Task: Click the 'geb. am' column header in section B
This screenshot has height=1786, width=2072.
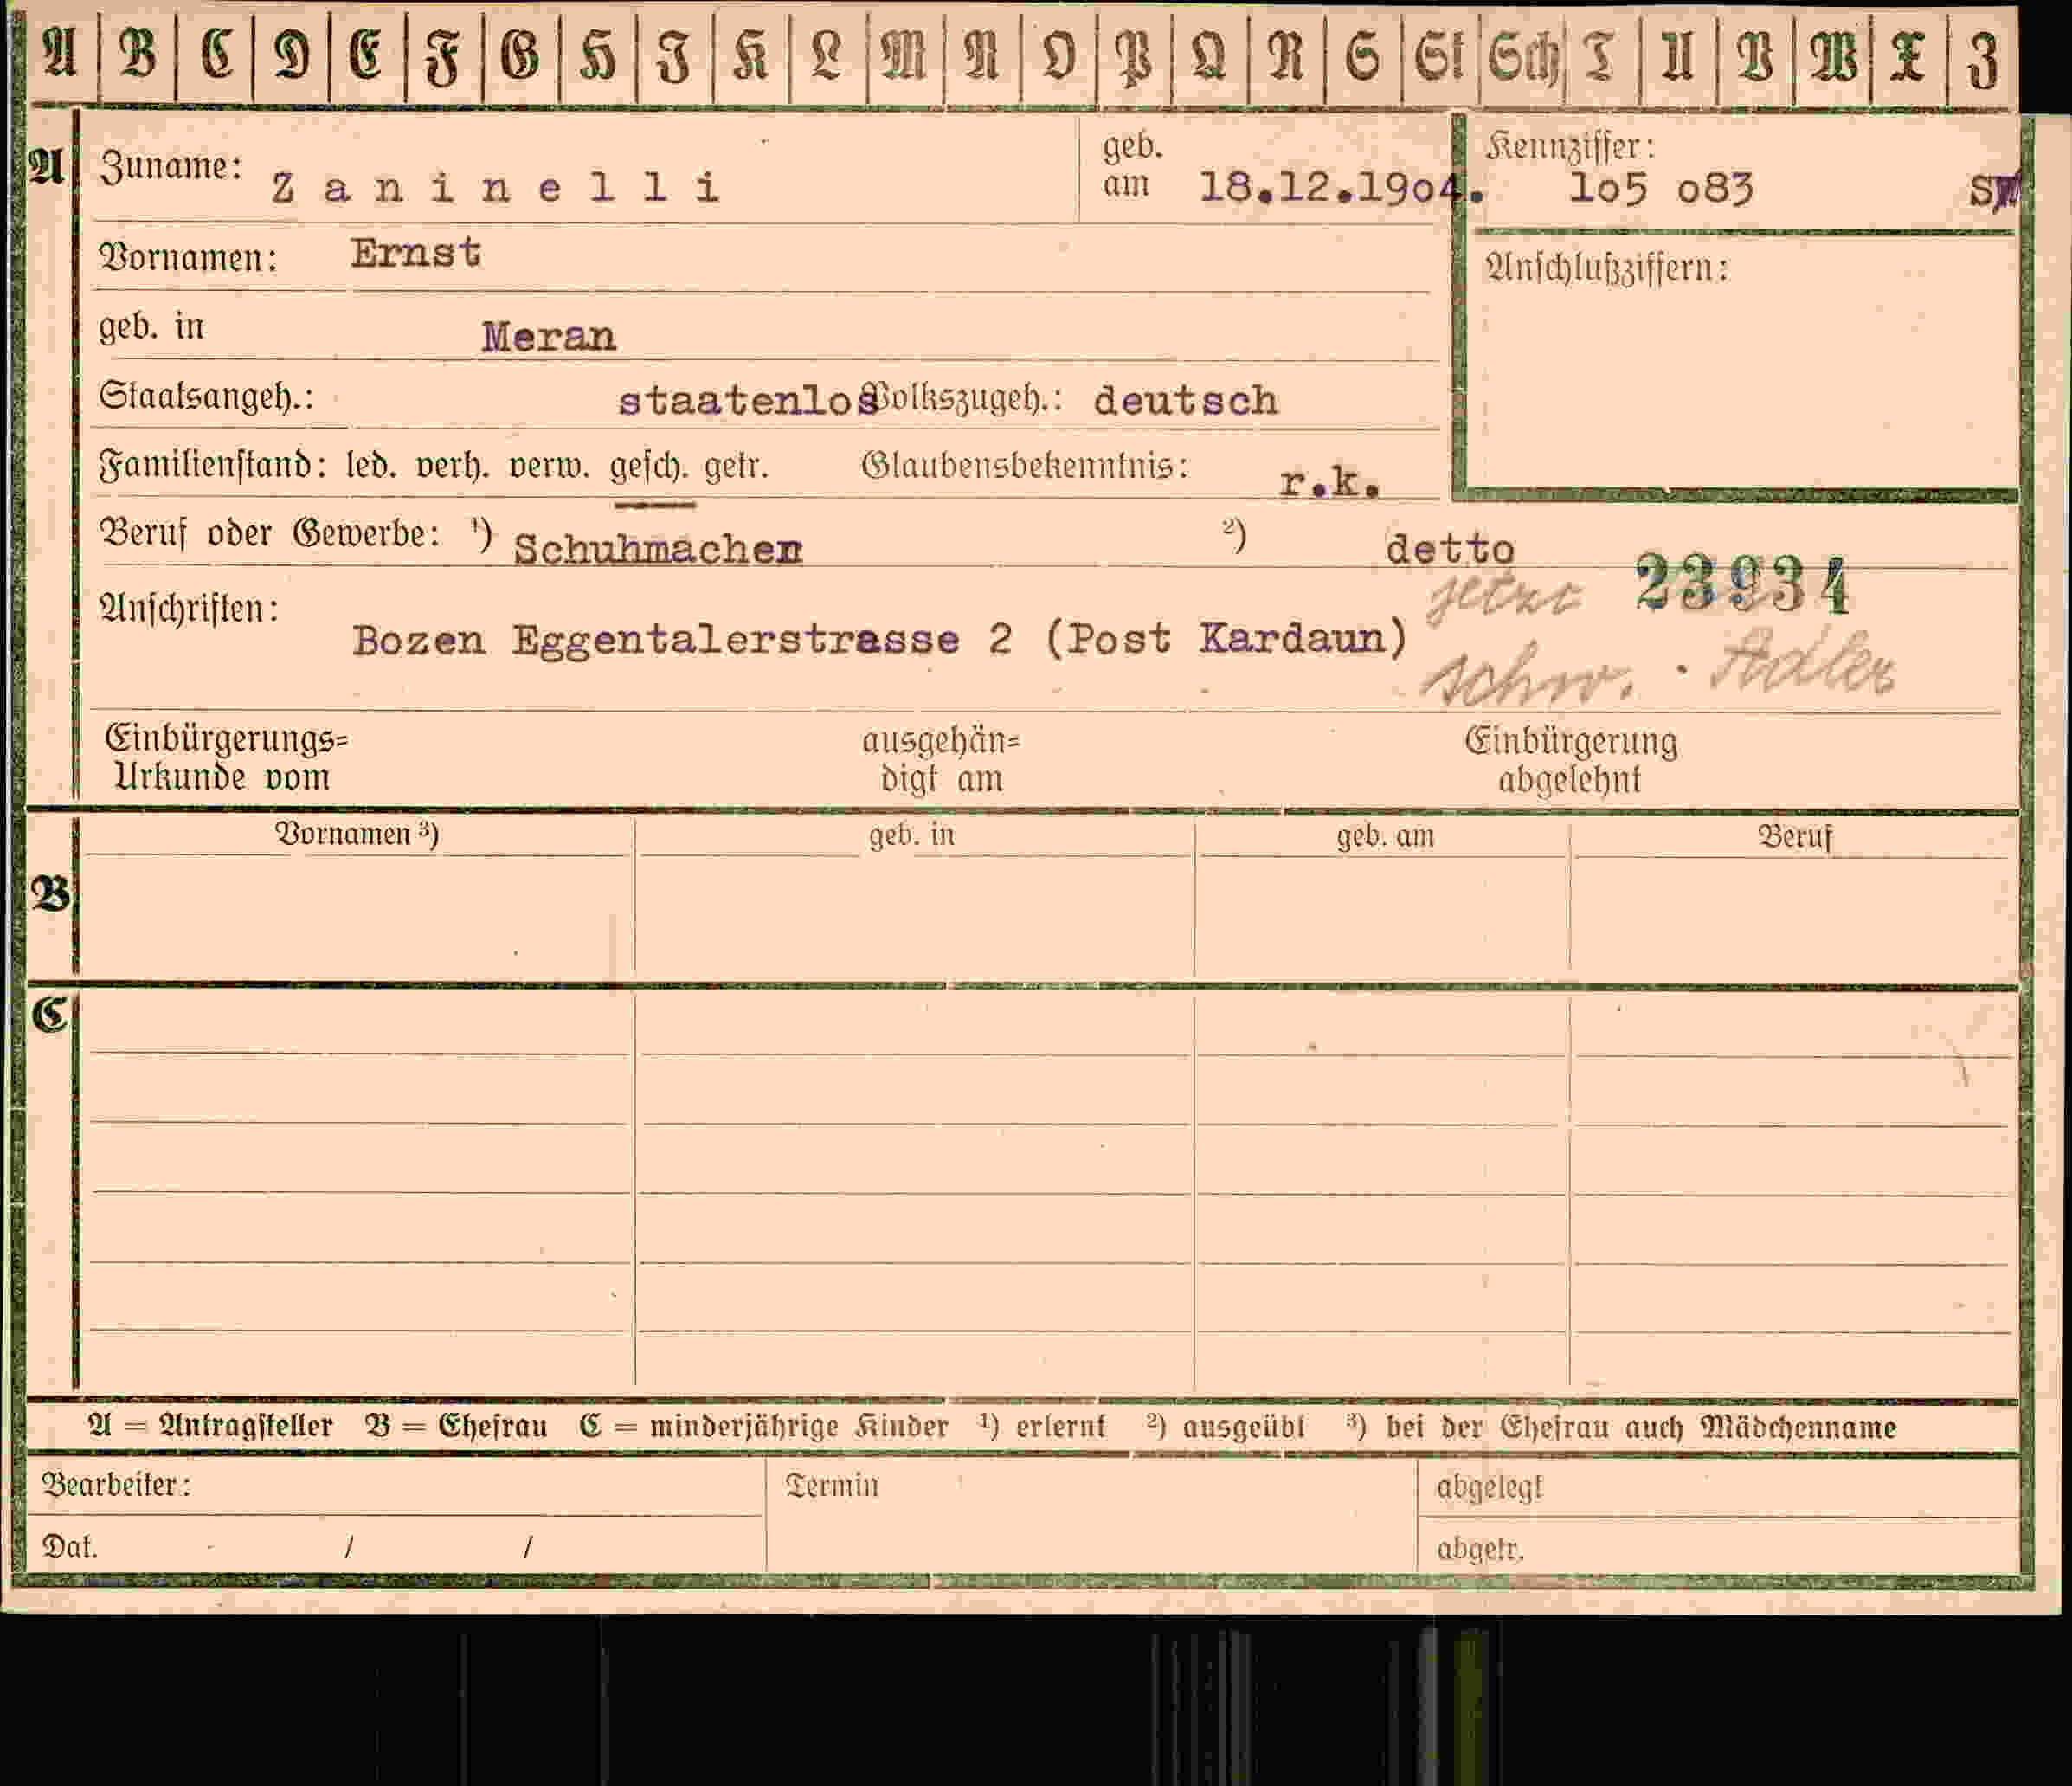Action: [x=1385, y=836]
